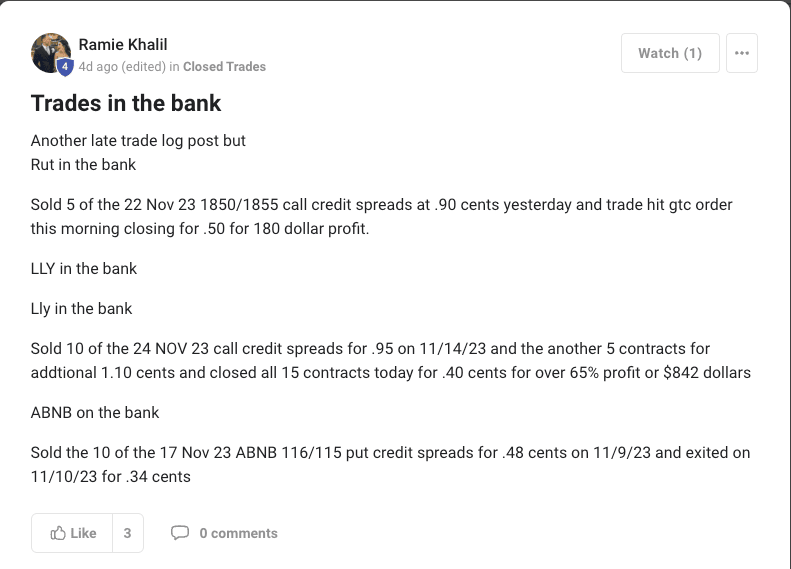Click the 1850/1855 call credit spreads paragraph
Screen dimensions: 791x569
pos(381,215)
